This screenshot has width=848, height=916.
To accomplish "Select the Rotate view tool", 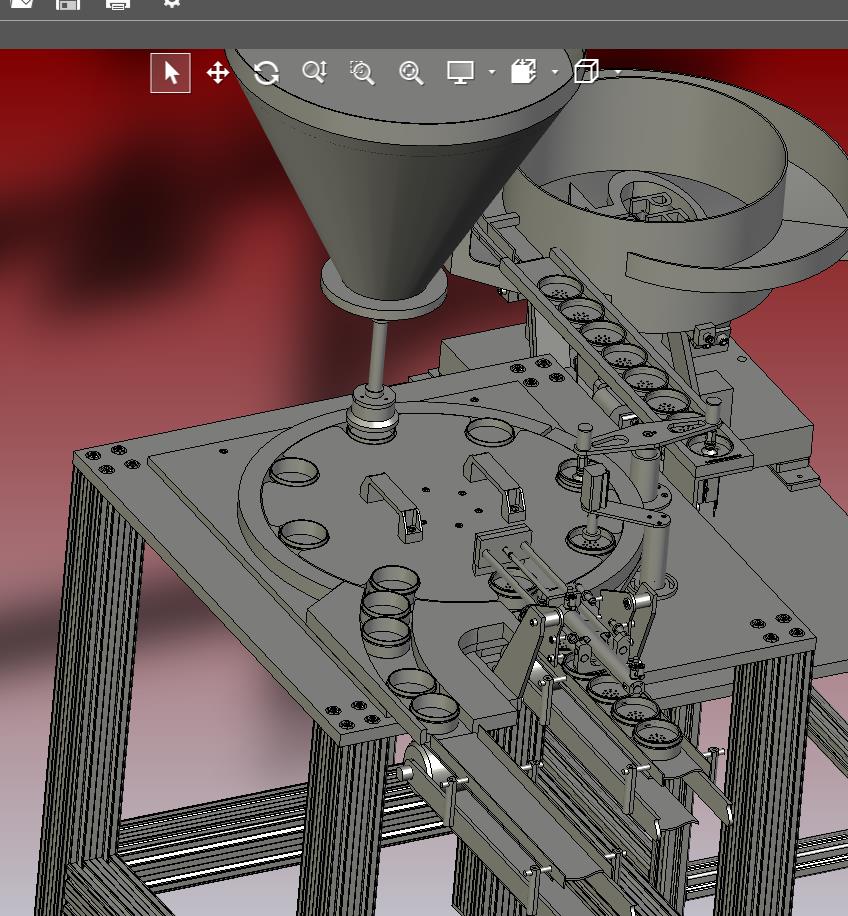I will click(x=266, y=73).
